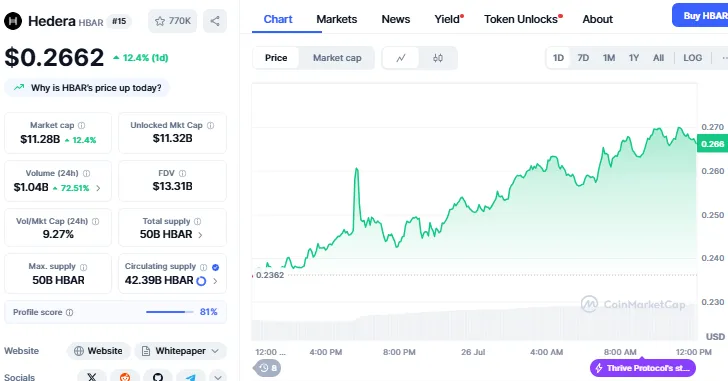Click circulating supply progress ring icon

(201, 281)
